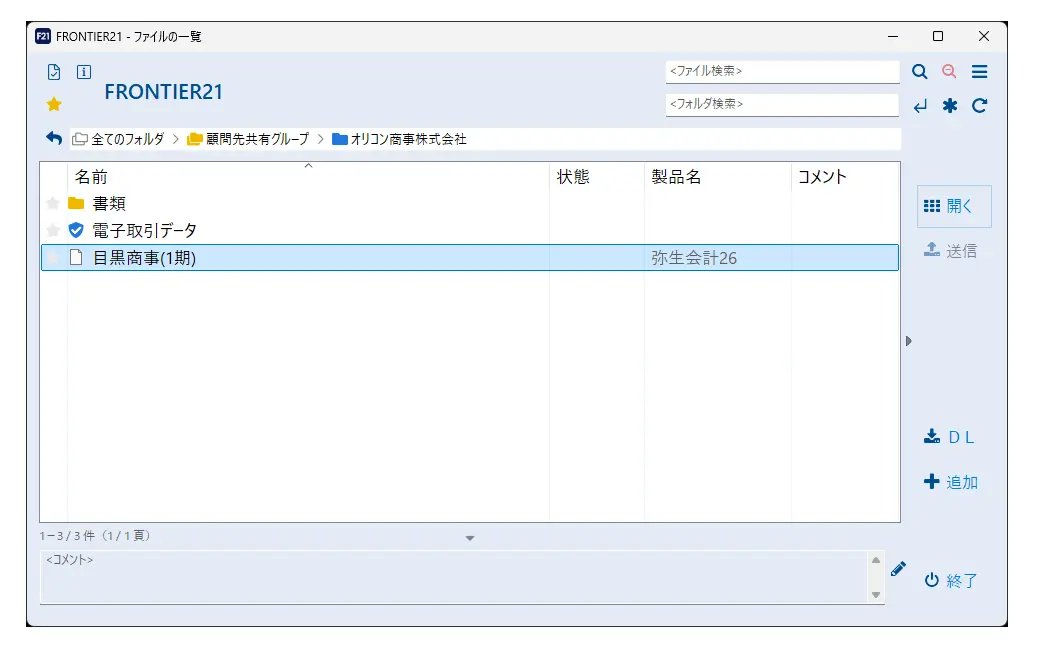This screenshot has height=645, width=1045.
Task: Start a search with the magnifier icon
Action: point(920,71)
